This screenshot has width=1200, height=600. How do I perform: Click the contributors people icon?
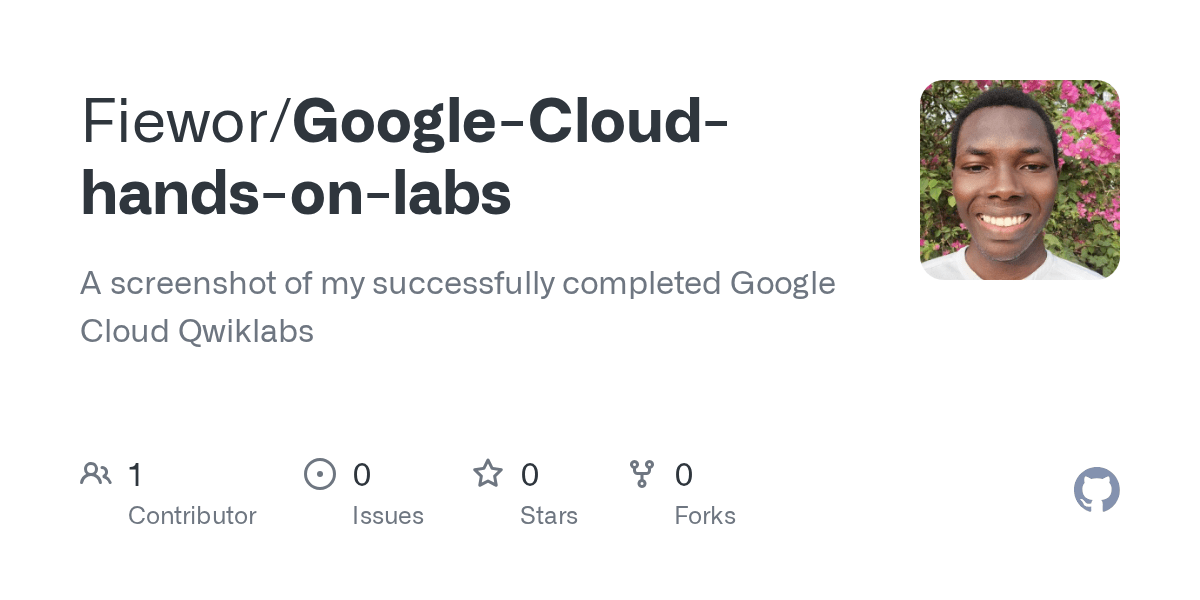click(96, 474)
